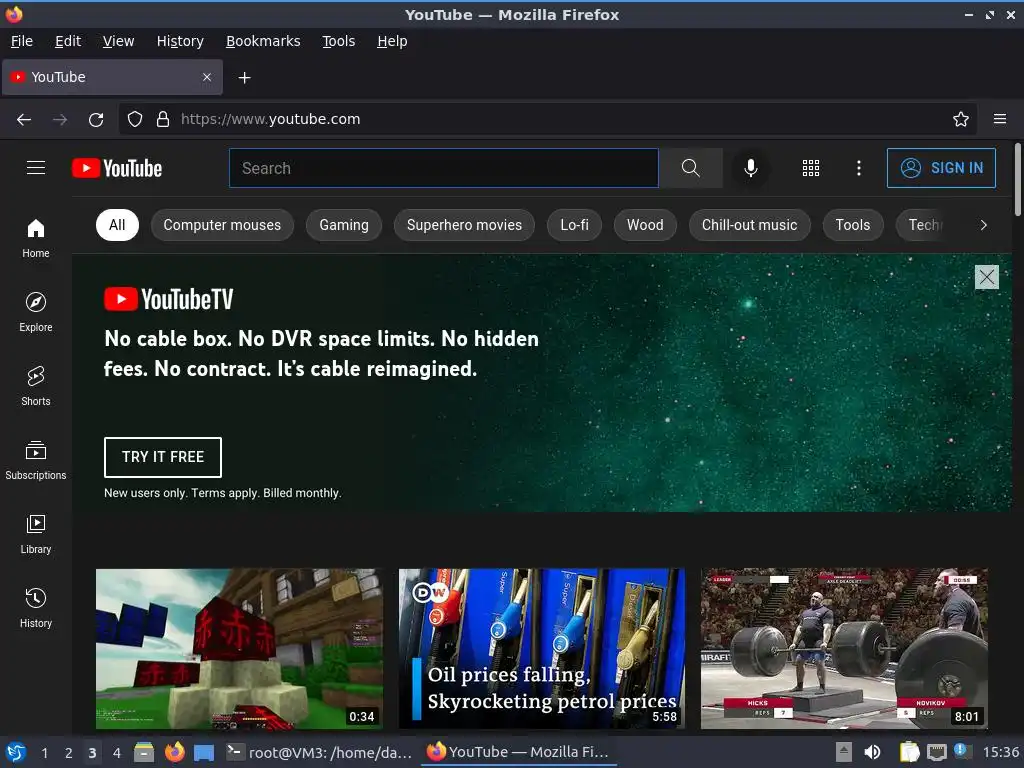Open the View menu
The width and height of the screenshot is (1024, 768).
click(x=118, y=41)
